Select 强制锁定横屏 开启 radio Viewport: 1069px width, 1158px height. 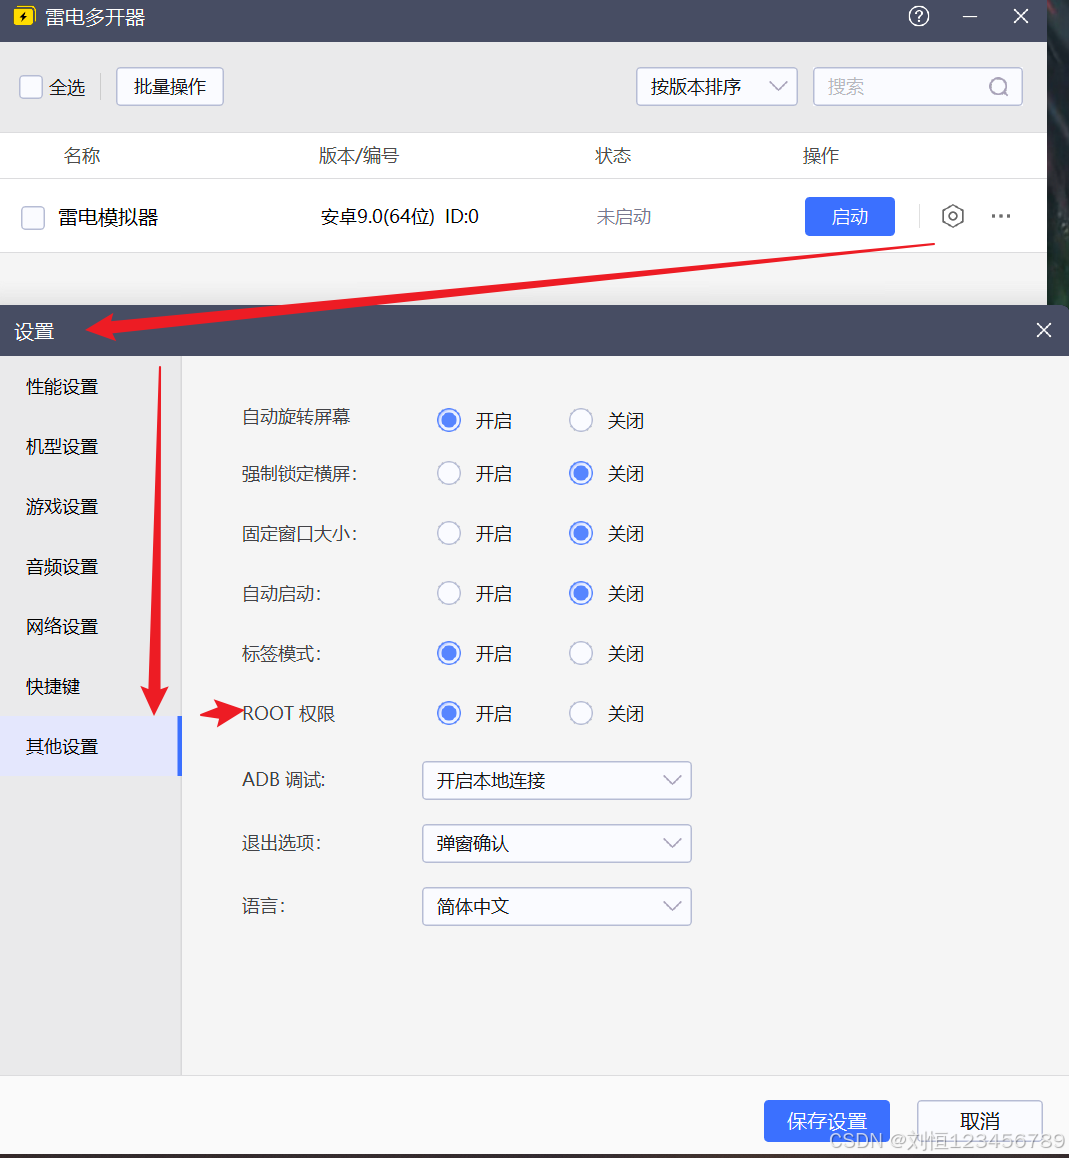448,473
